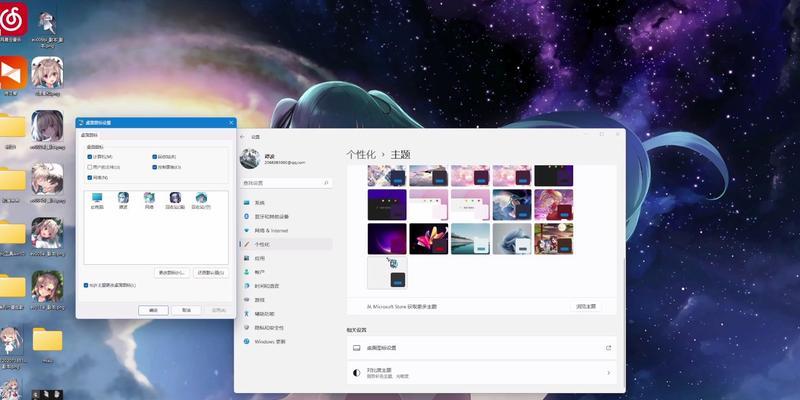Select the 回收站(满) full recycle bin icon
Image resolution: width=800 pixels, height=400 pixels.
pyautogui.click(x=175, y=201)
